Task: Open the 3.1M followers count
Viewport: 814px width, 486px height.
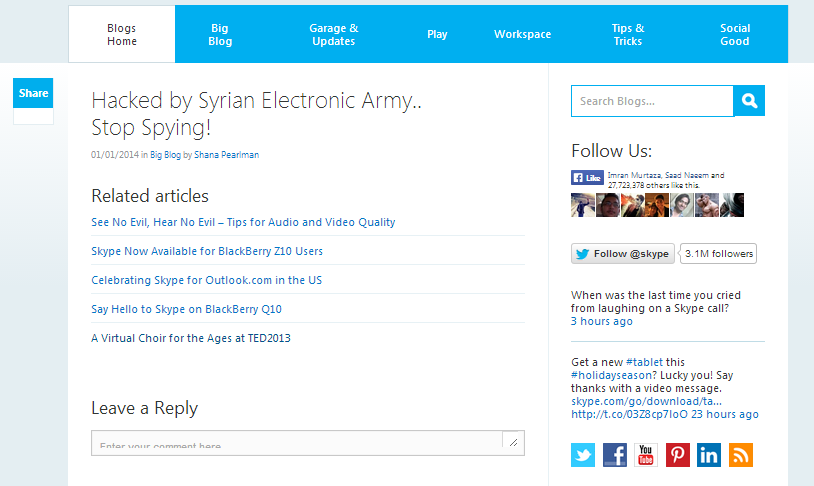Action: tap(718, 253)
